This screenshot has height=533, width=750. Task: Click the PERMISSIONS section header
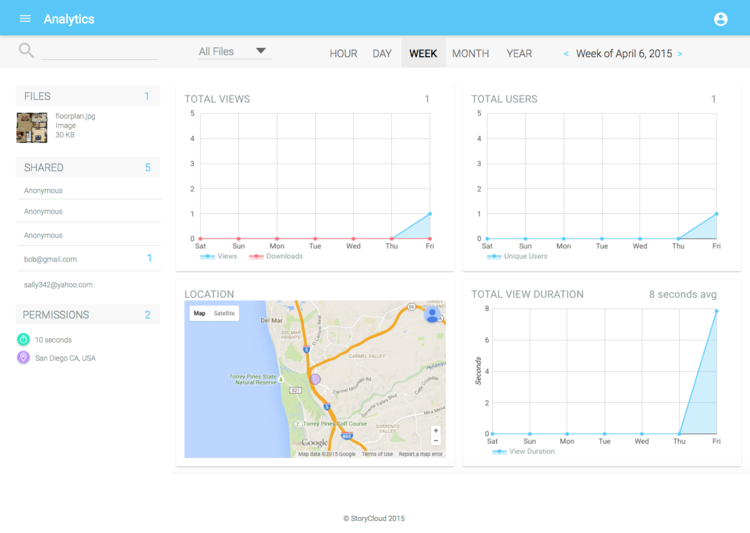point(88,314)
